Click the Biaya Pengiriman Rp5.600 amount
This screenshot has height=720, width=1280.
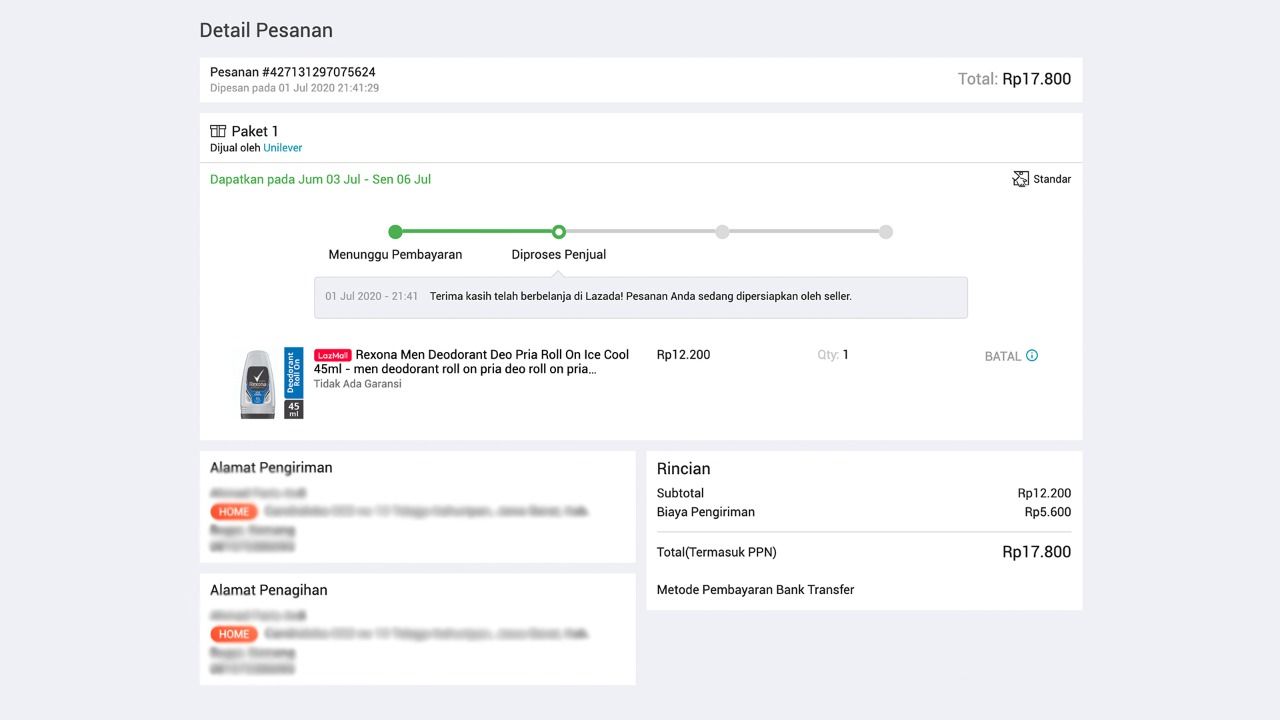(x=1047, y=512)
